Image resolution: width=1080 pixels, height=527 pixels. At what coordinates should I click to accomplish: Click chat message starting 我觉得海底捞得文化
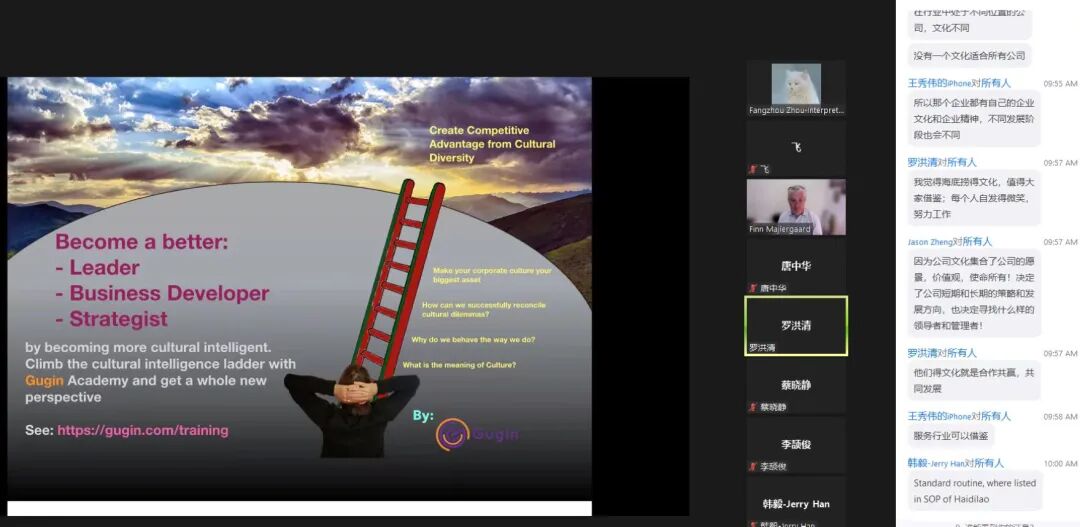974,198
